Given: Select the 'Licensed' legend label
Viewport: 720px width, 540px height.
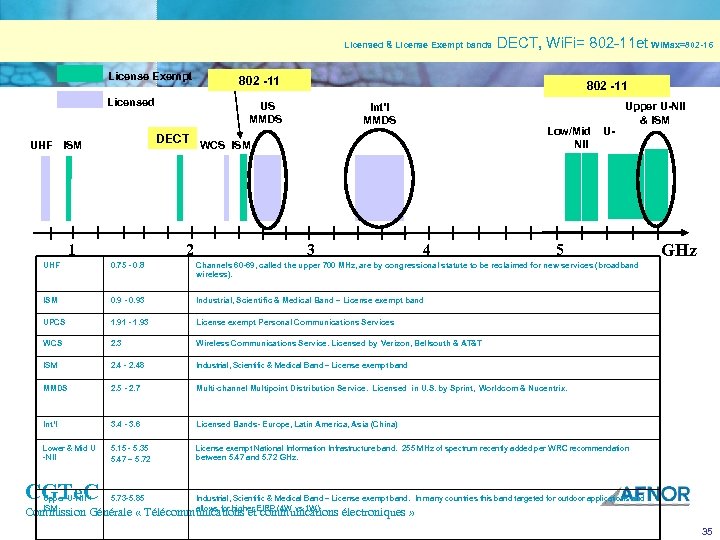Looking at the screenshot, I should [x=131, y=102].
